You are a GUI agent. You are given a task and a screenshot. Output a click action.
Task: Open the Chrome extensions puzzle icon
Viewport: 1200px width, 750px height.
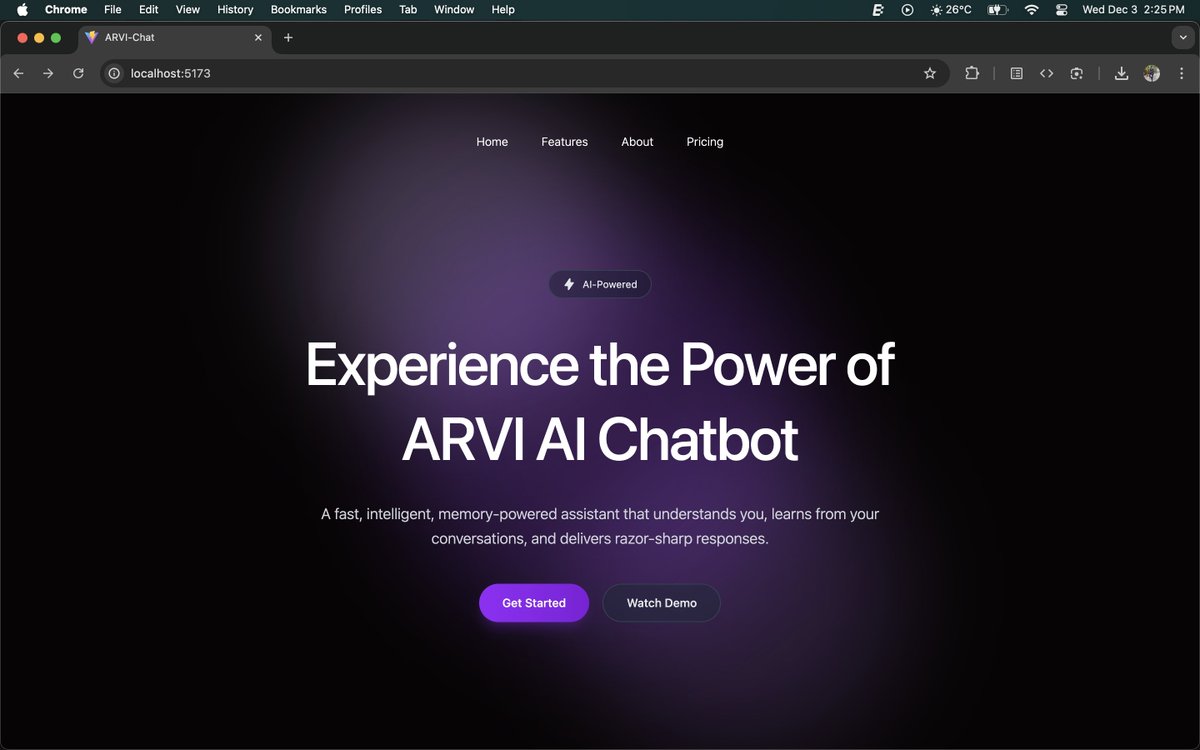[x=972, y=73]
